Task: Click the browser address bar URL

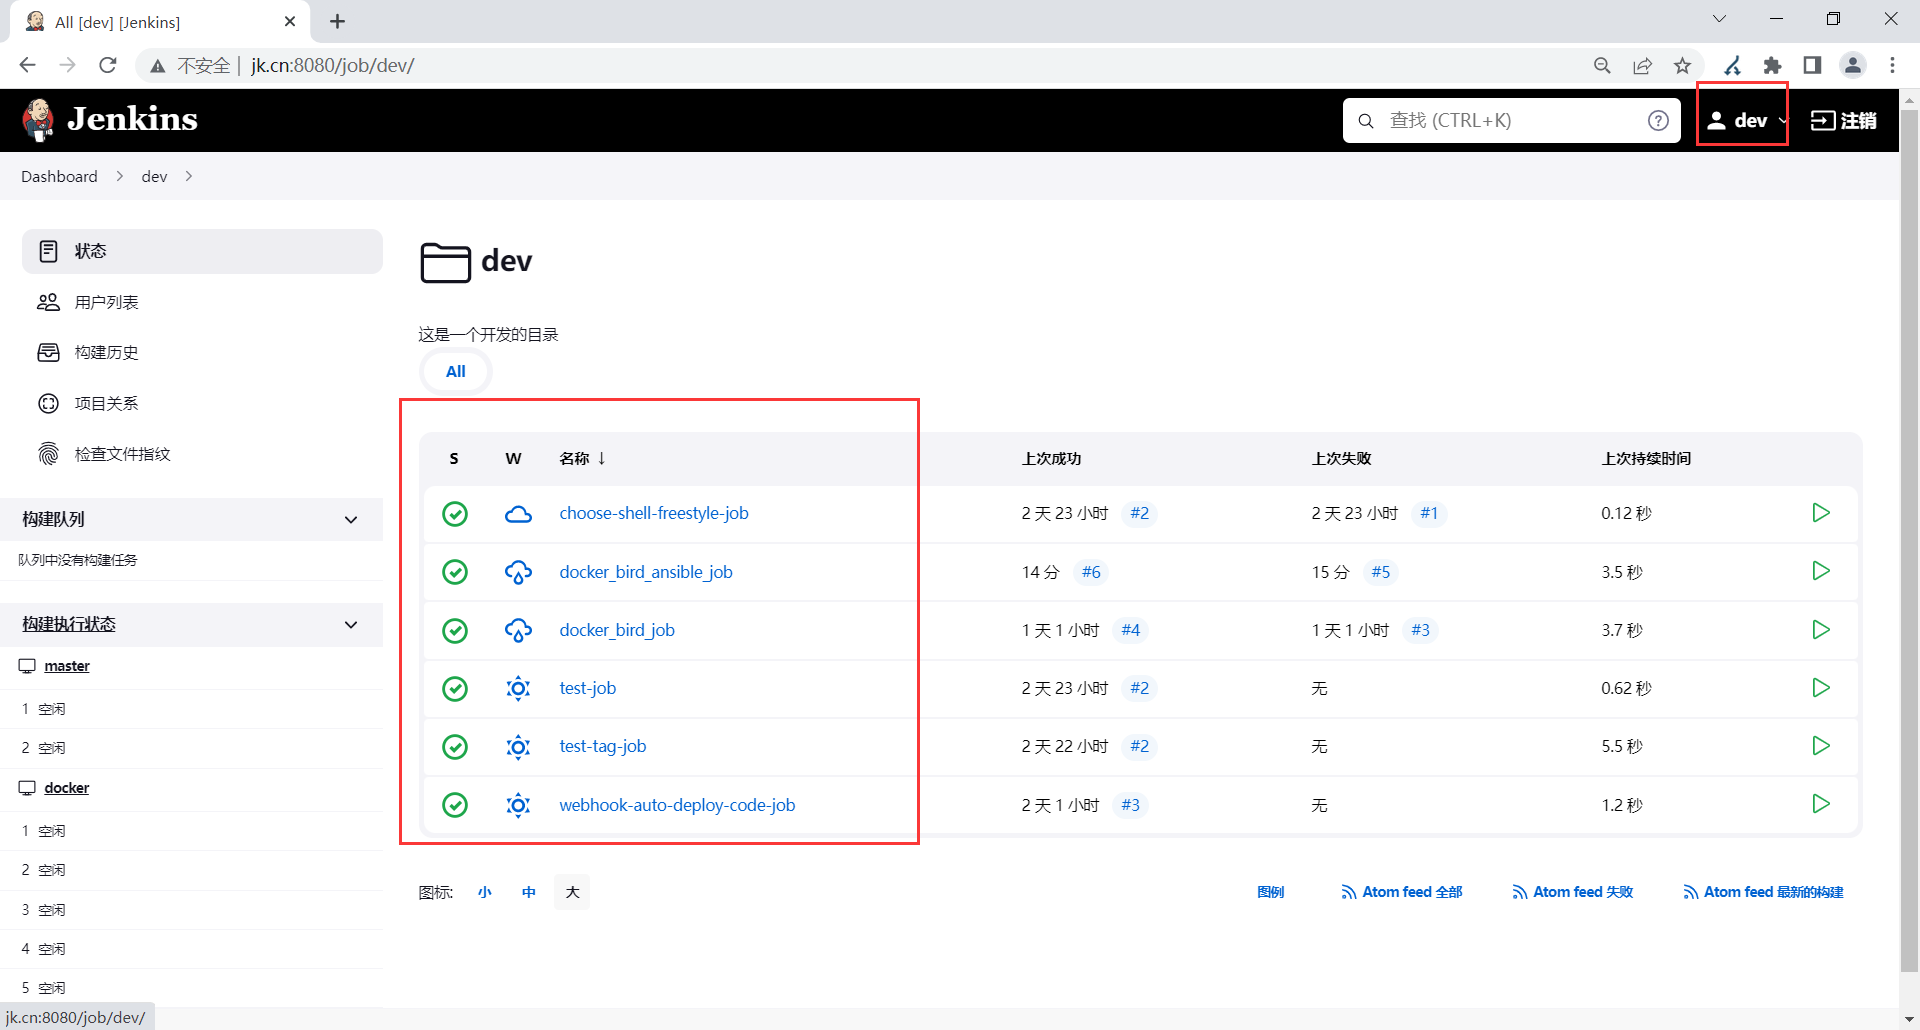Action: [x=332, y=66]
